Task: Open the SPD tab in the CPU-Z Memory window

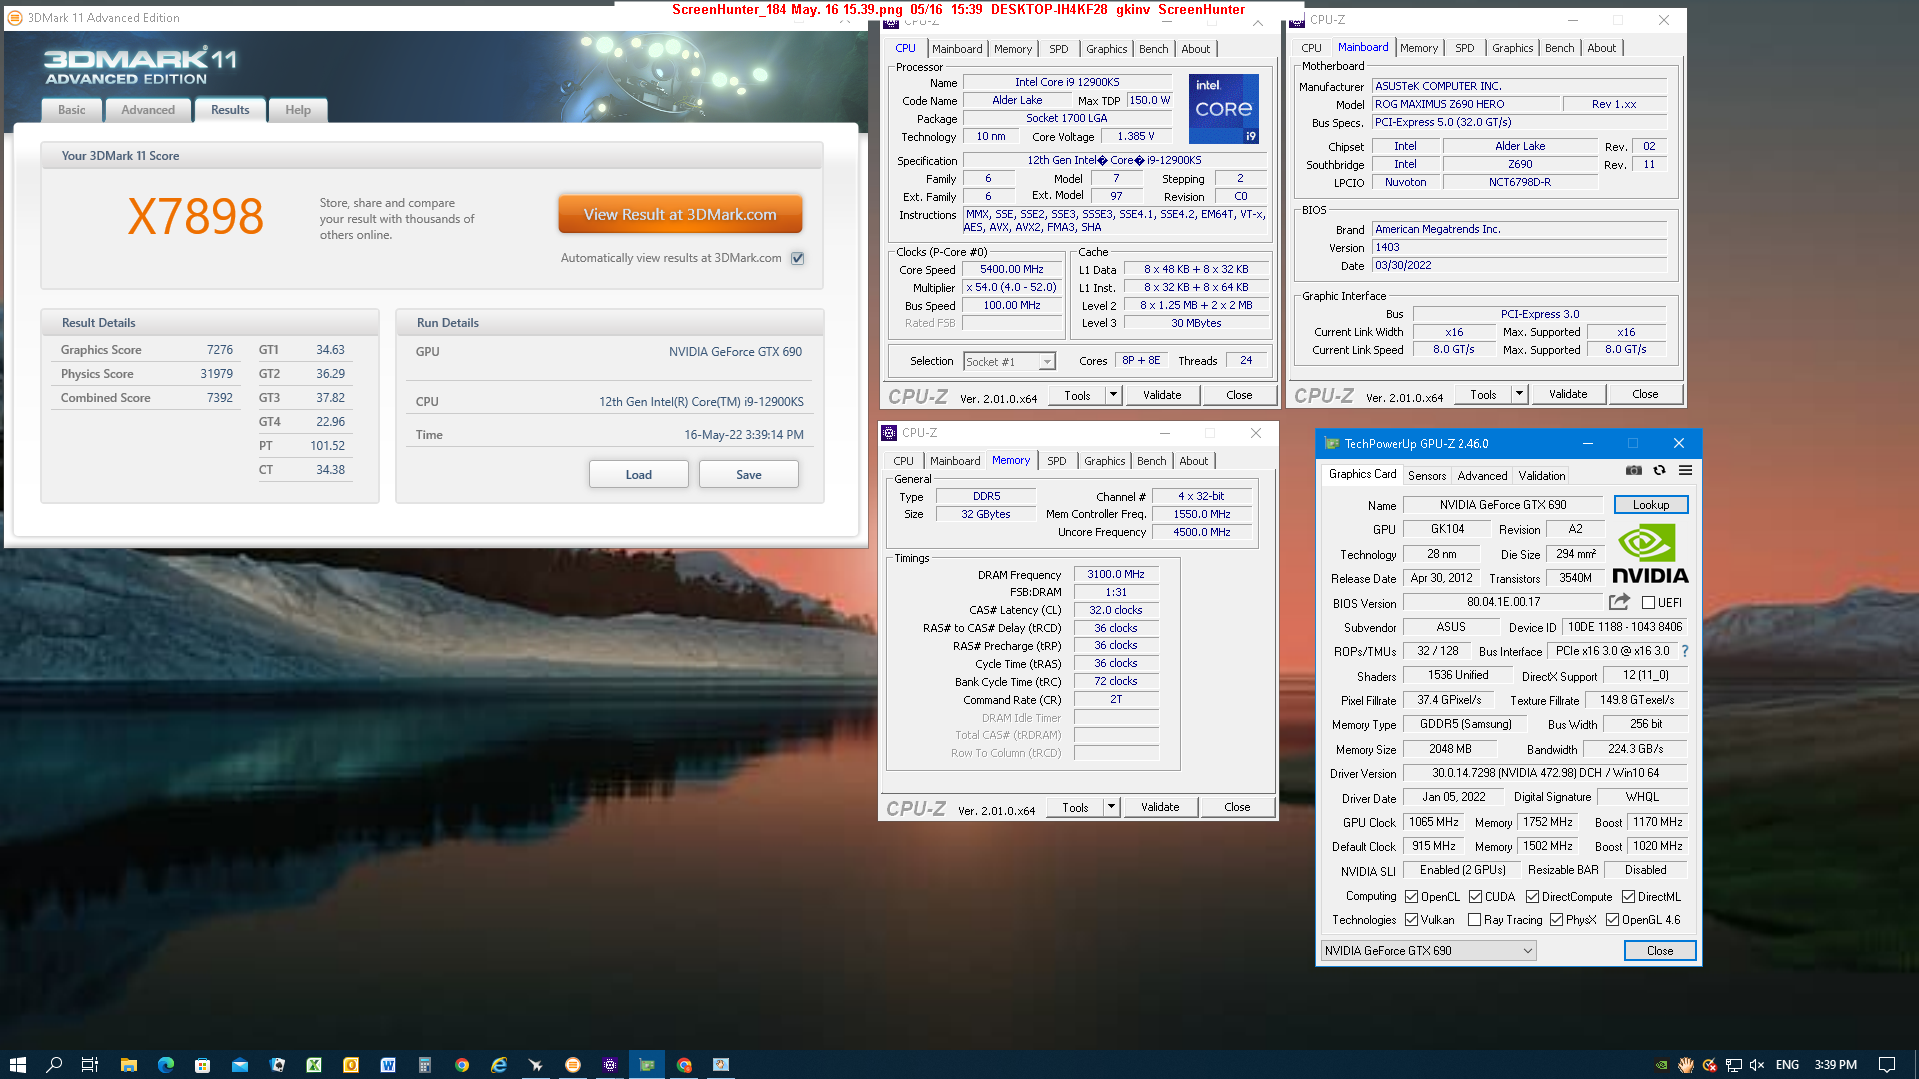Action: (1056, 461)
